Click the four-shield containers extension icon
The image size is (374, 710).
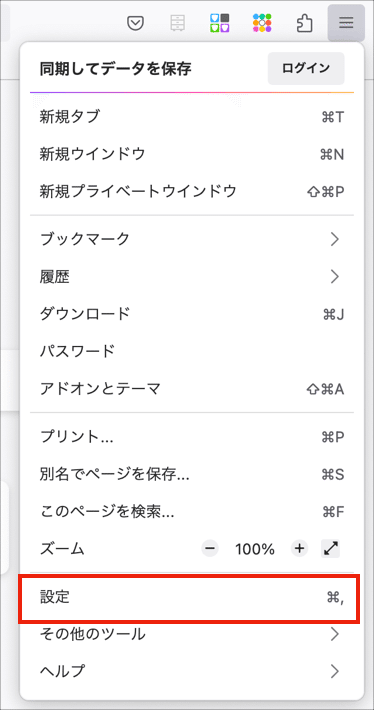click(220, 23)
